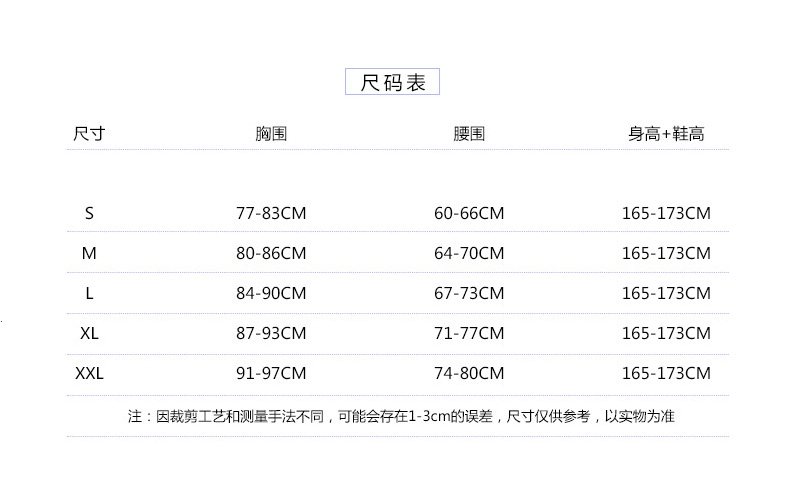Click the 77-83CM bust measurement
This screenshot has width=790, height=498.
pos(271,213)
